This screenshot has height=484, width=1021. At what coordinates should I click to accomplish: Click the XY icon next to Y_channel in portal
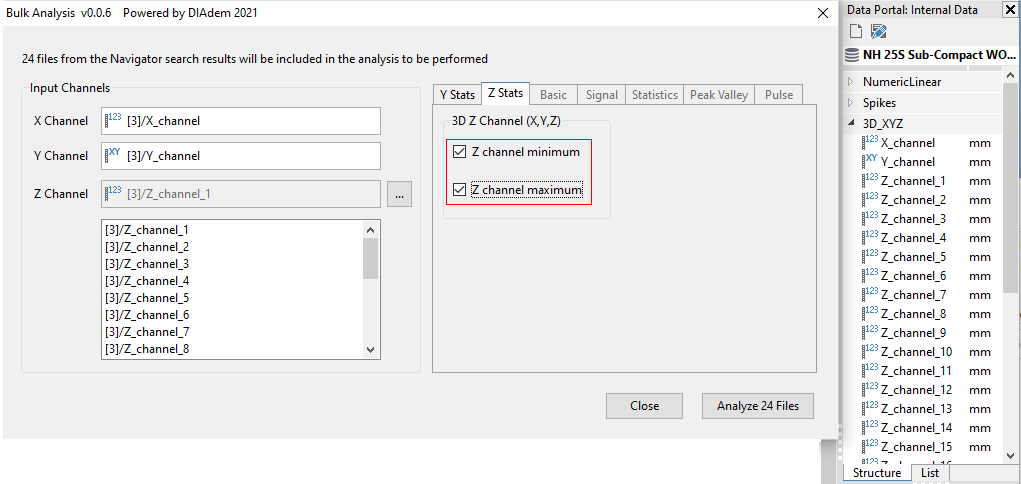pyautogui.click(x=870, y=161)
